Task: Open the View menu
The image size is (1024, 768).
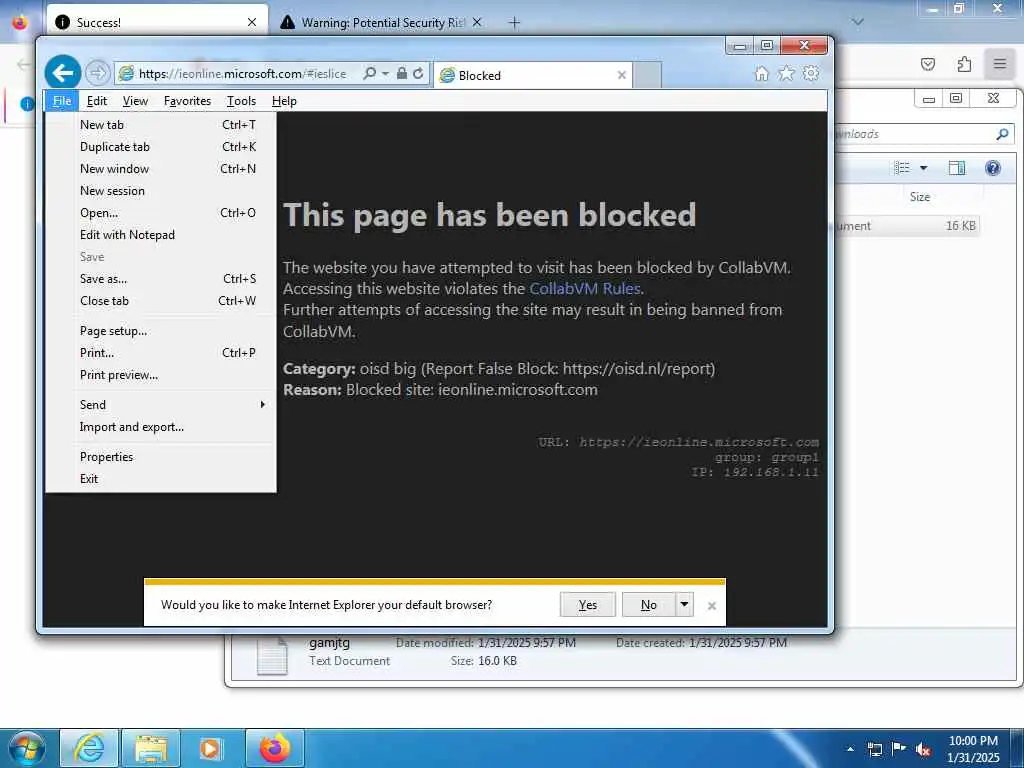Action: (x=135, y=101)
